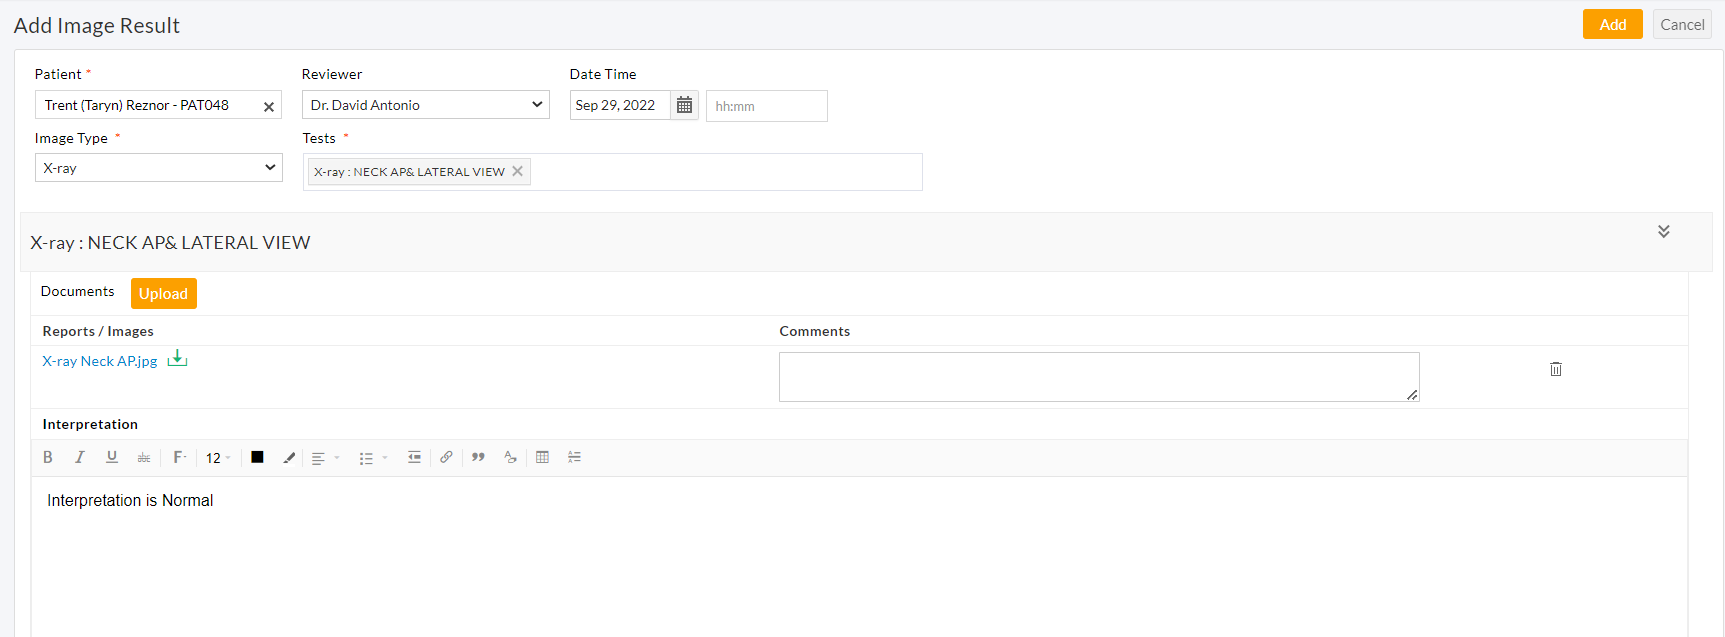Collapse the X-ray NECK AP section
The height and width of the screenshot is (637, 1725).
coord(1663,231)
